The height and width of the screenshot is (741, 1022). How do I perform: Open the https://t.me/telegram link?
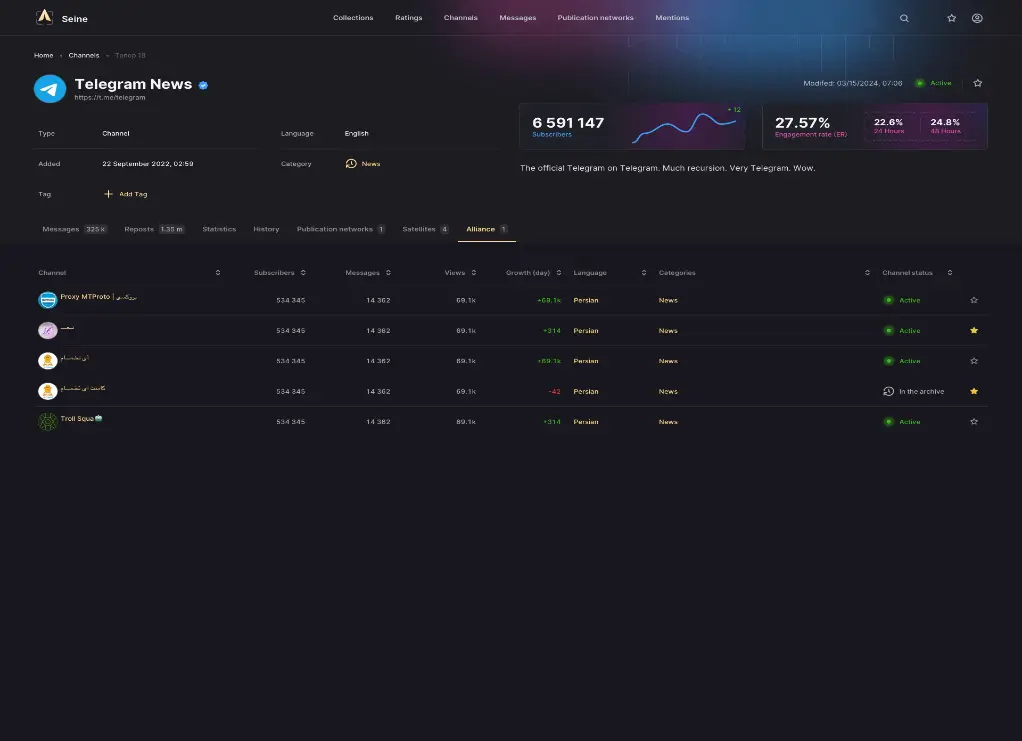(x=110, y=98)
